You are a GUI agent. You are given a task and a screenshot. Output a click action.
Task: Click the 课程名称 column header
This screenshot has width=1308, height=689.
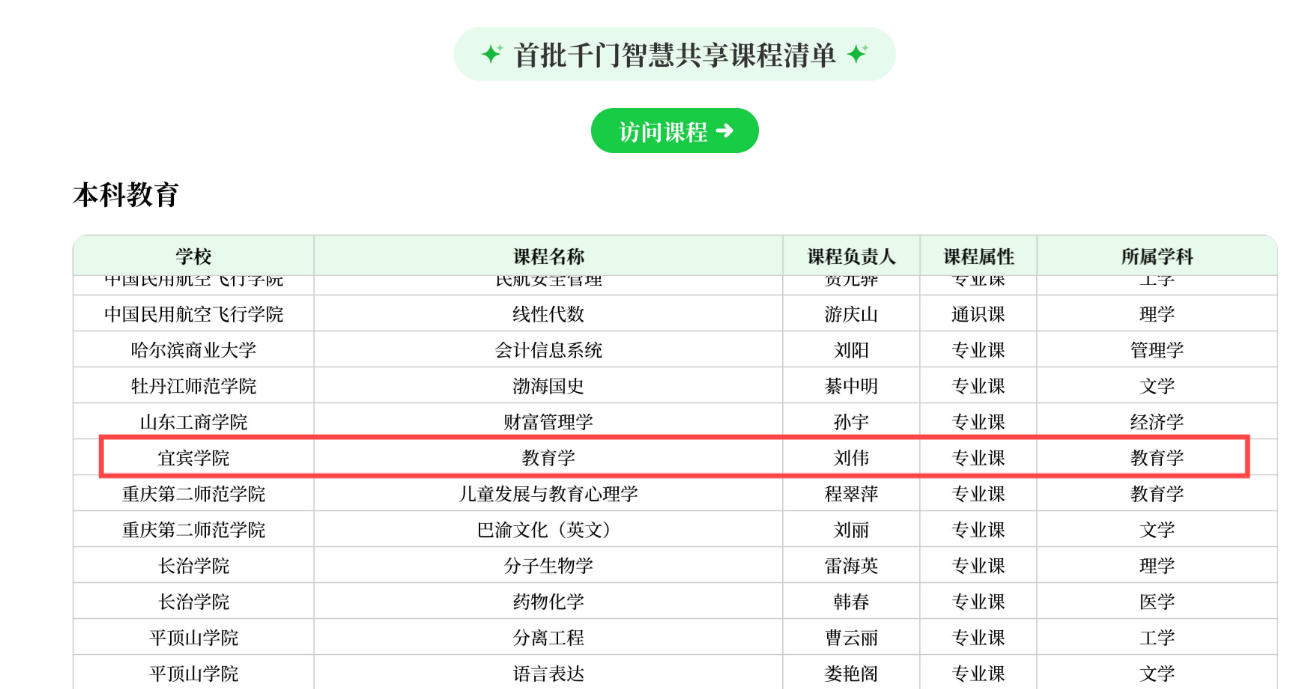coord(548,257)
